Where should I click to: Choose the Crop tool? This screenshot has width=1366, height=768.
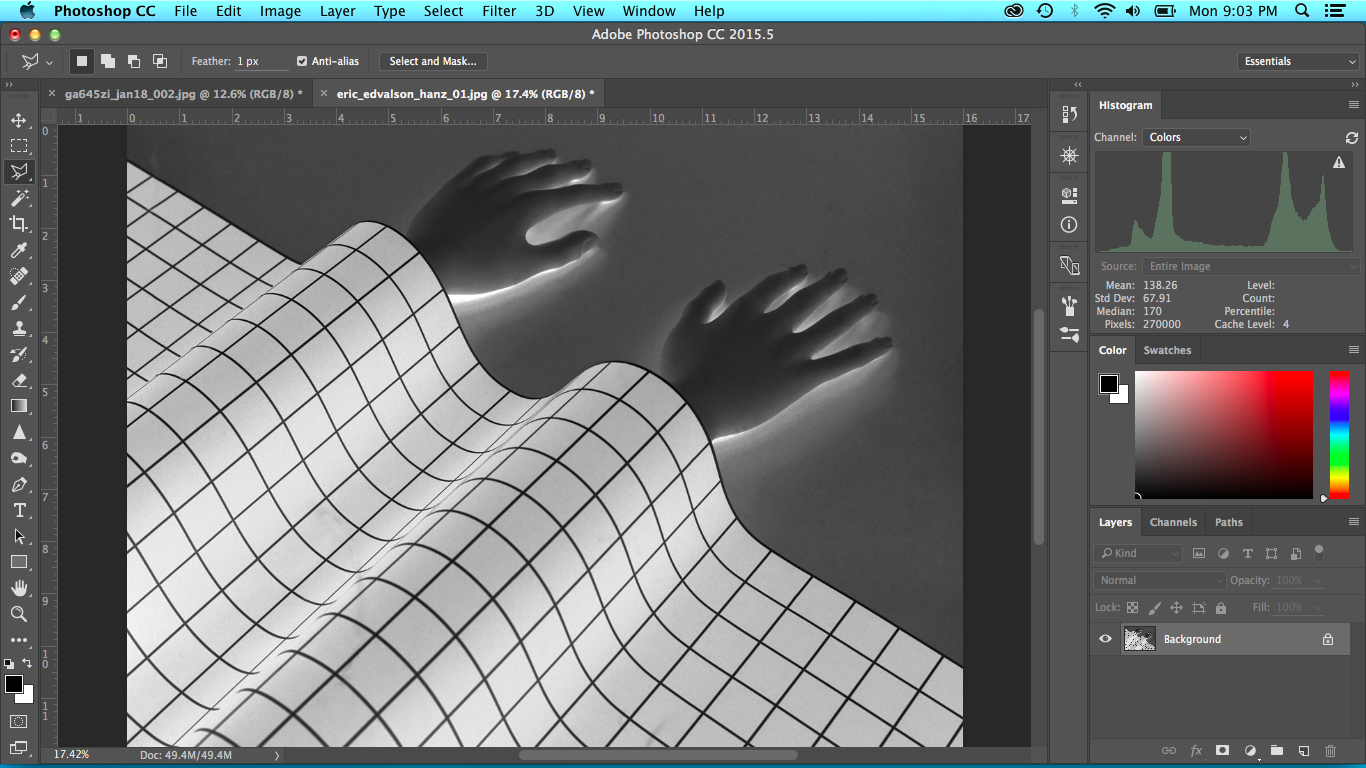click(x=19, y=224)
